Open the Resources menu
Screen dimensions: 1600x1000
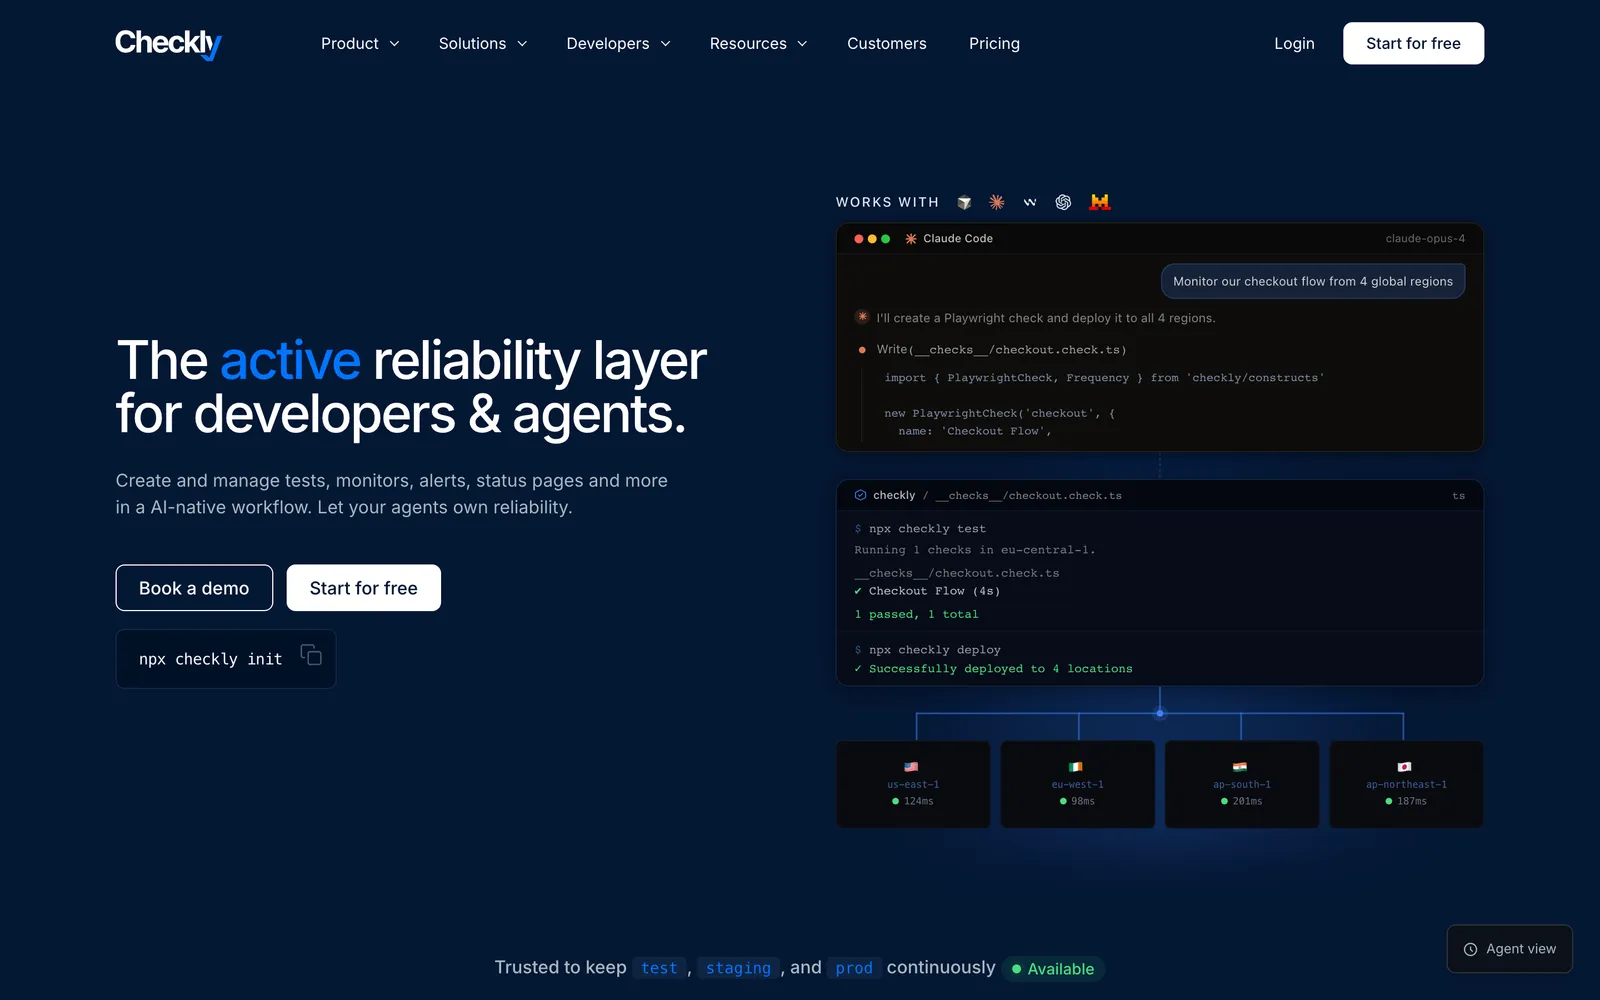click(x=758, y=44)
